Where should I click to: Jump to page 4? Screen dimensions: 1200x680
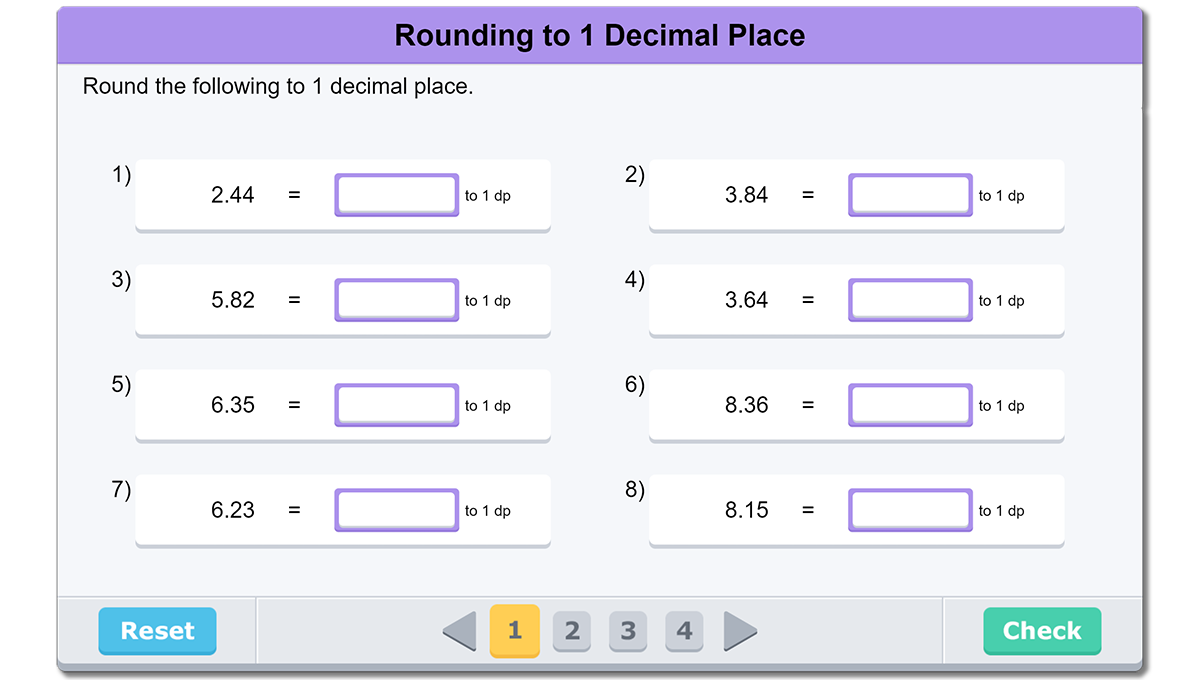pyautogui.click(x=684, y=631)
